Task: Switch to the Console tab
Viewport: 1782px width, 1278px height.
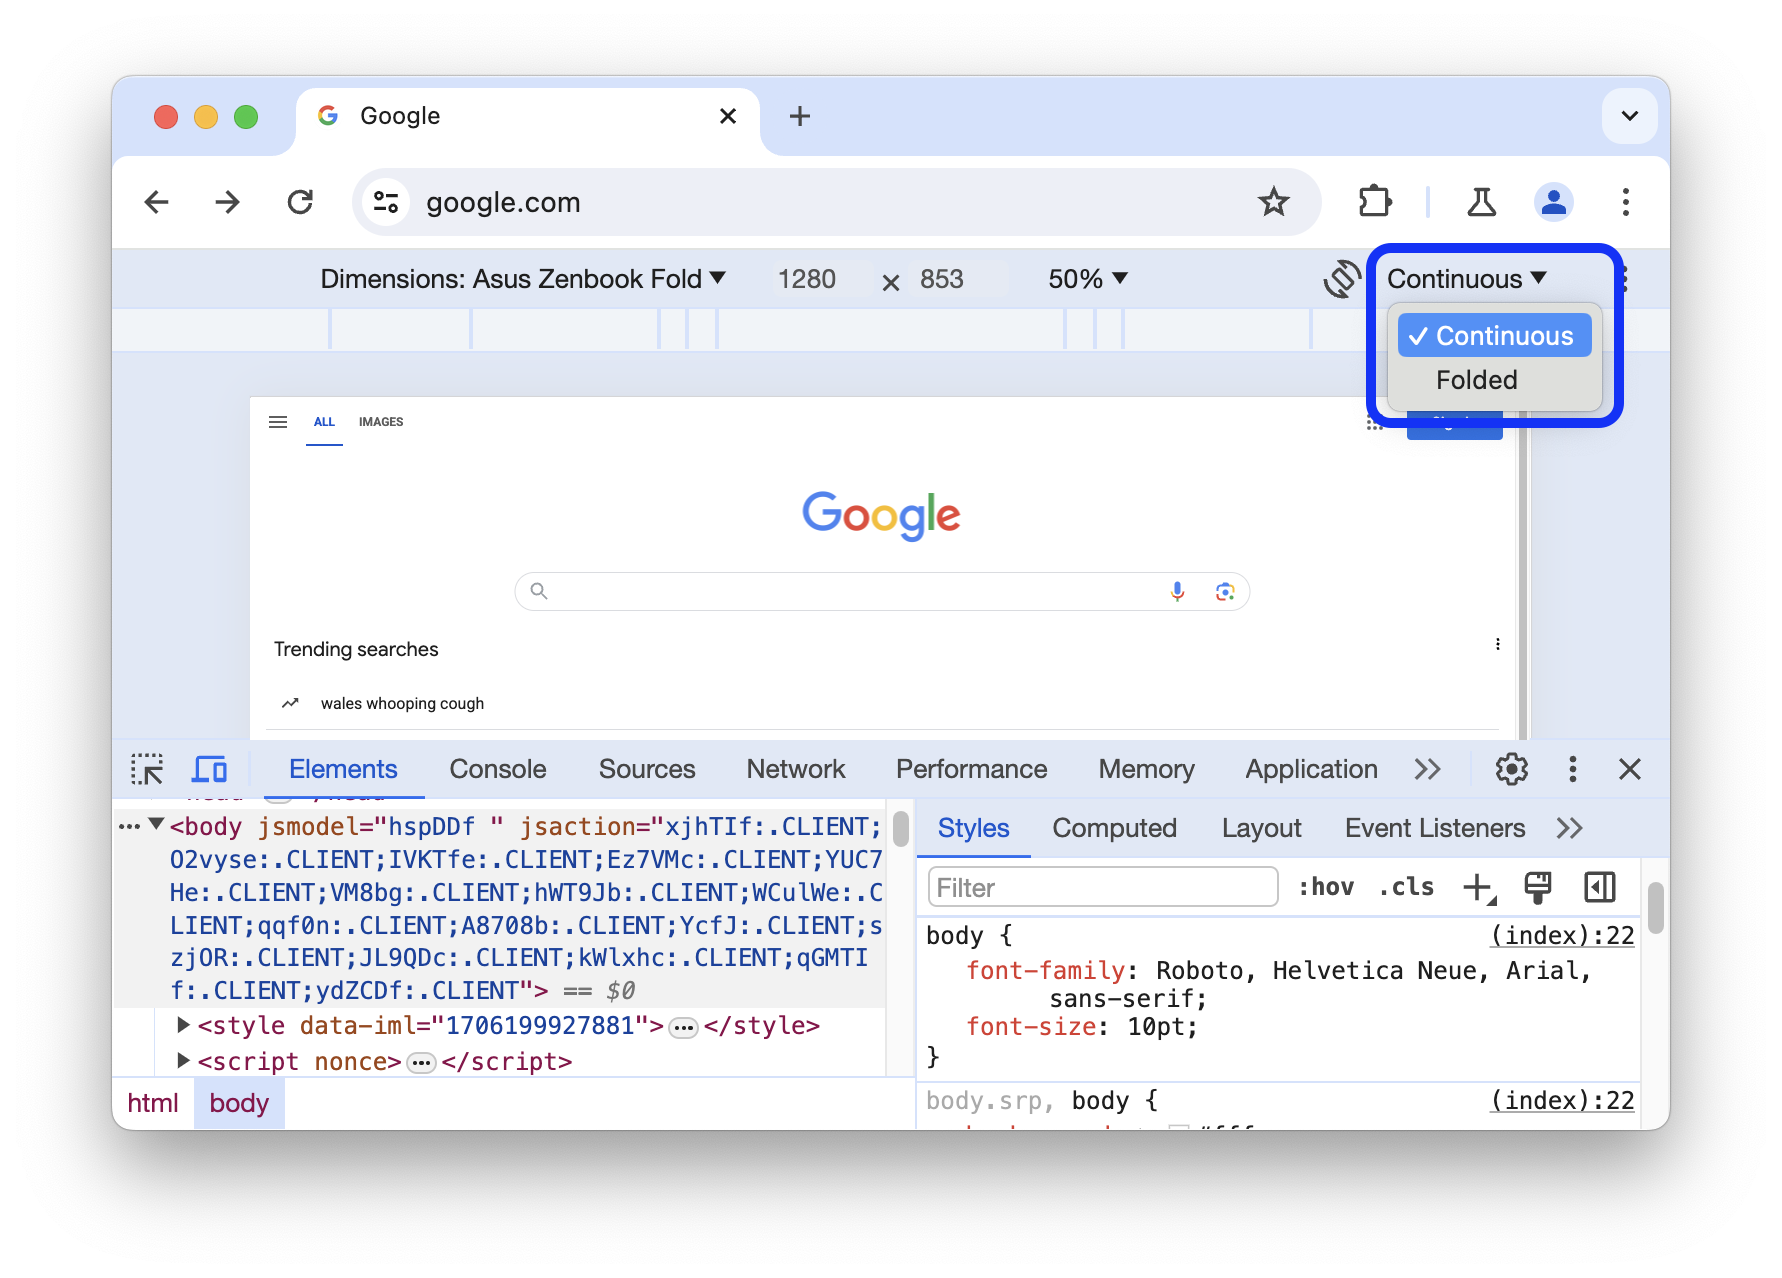Action: [x=497, y=769]
